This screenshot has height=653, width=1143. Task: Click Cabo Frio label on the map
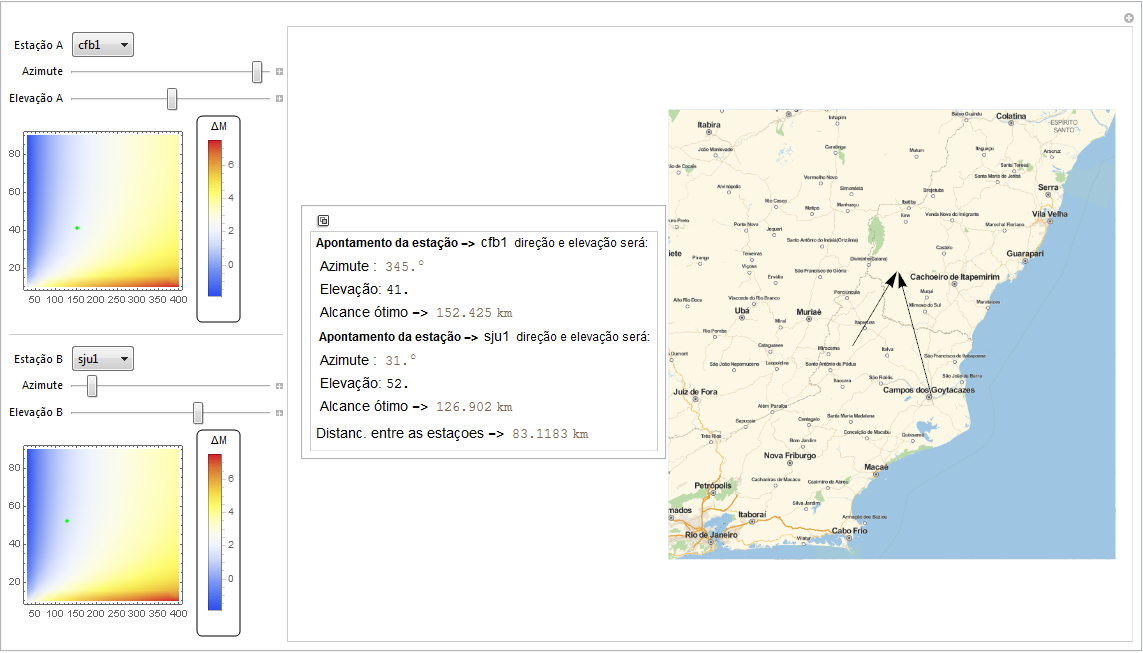[x=849, y=531]
